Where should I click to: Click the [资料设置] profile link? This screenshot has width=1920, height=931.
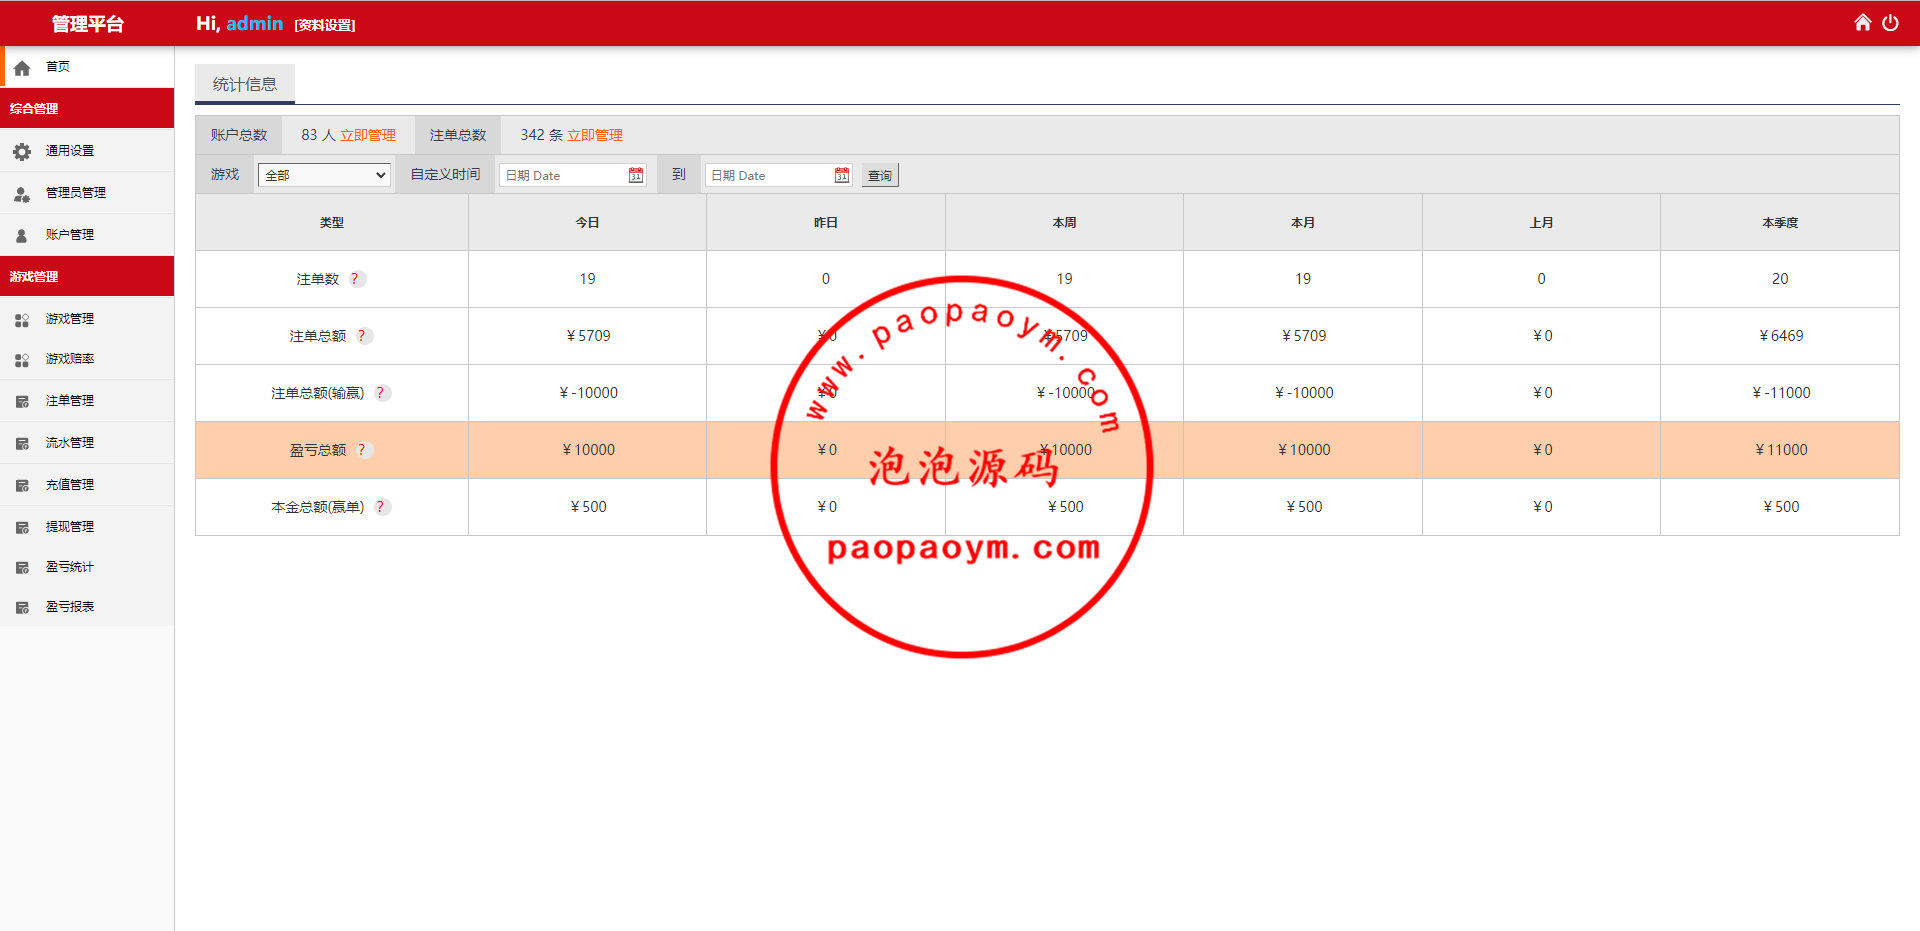[x=325, y=25]
